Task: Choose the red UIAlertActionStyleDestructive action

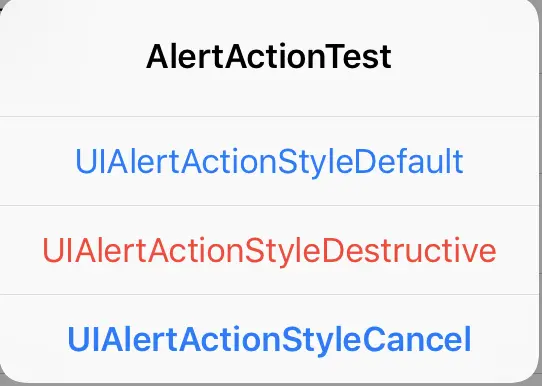Action: click(269, 250)
